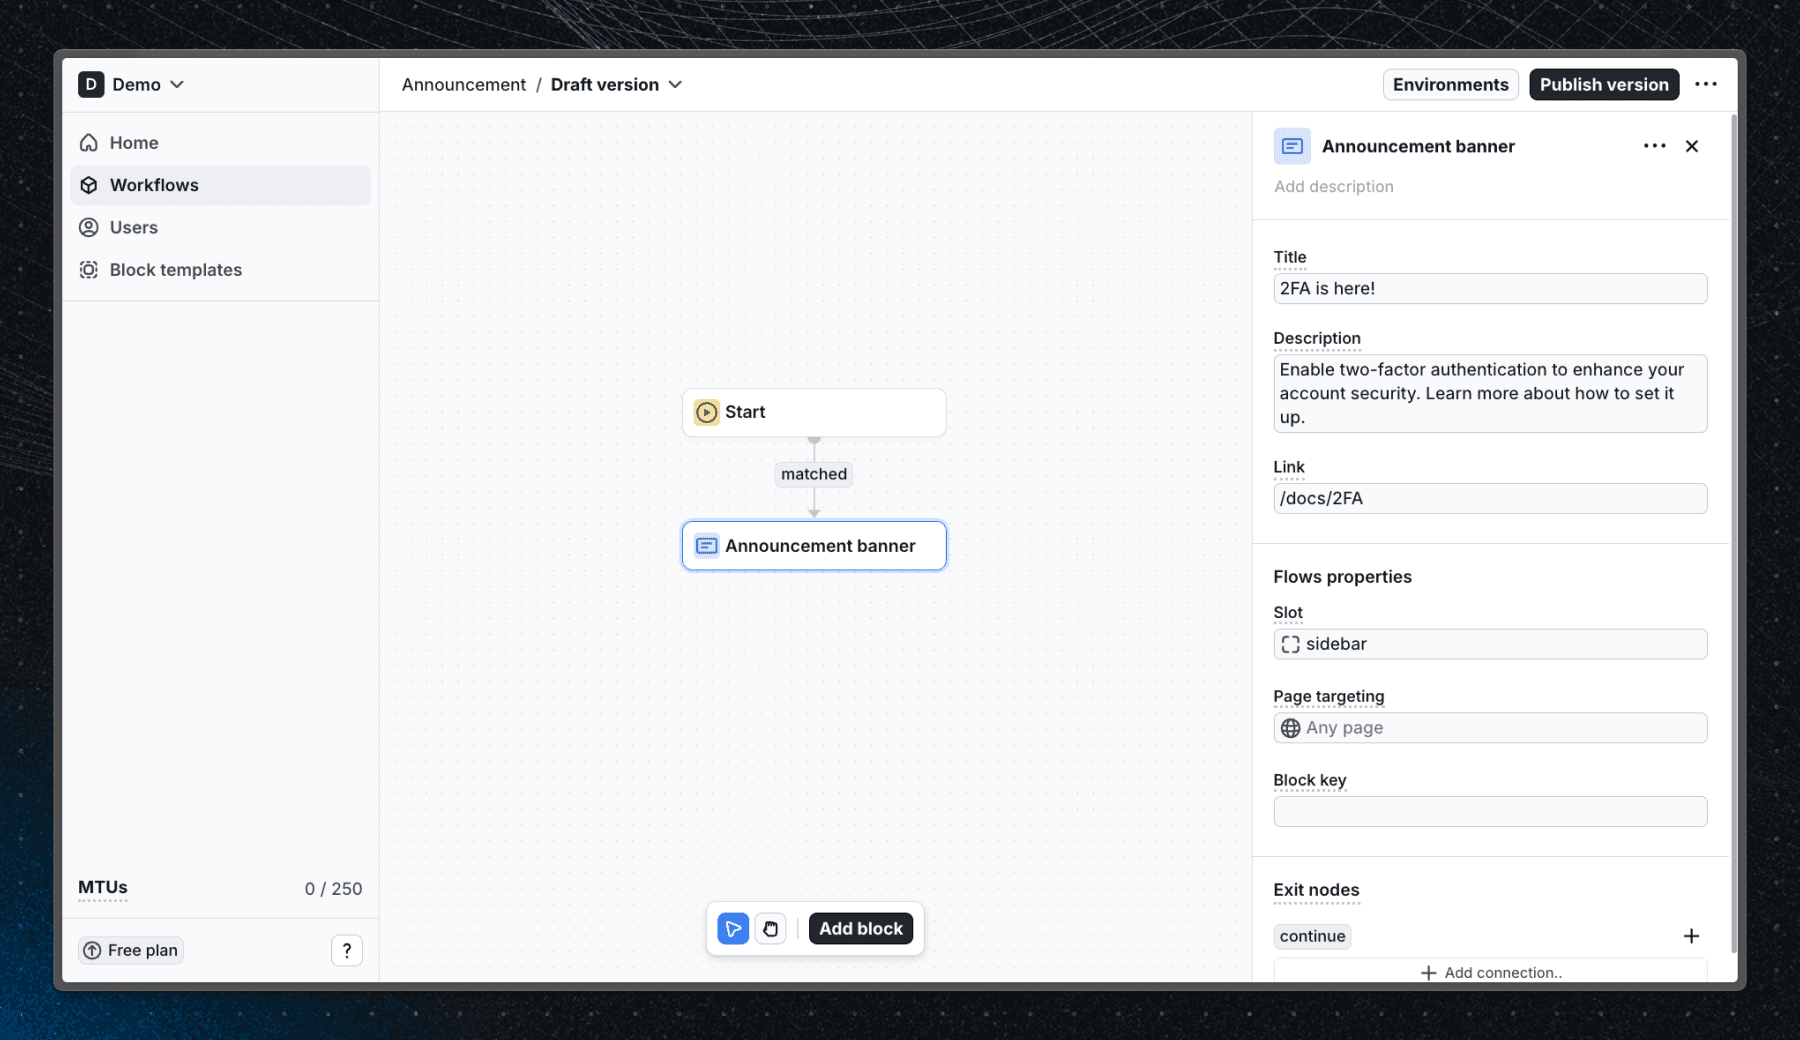Publish the current version

click(1603, 84)
